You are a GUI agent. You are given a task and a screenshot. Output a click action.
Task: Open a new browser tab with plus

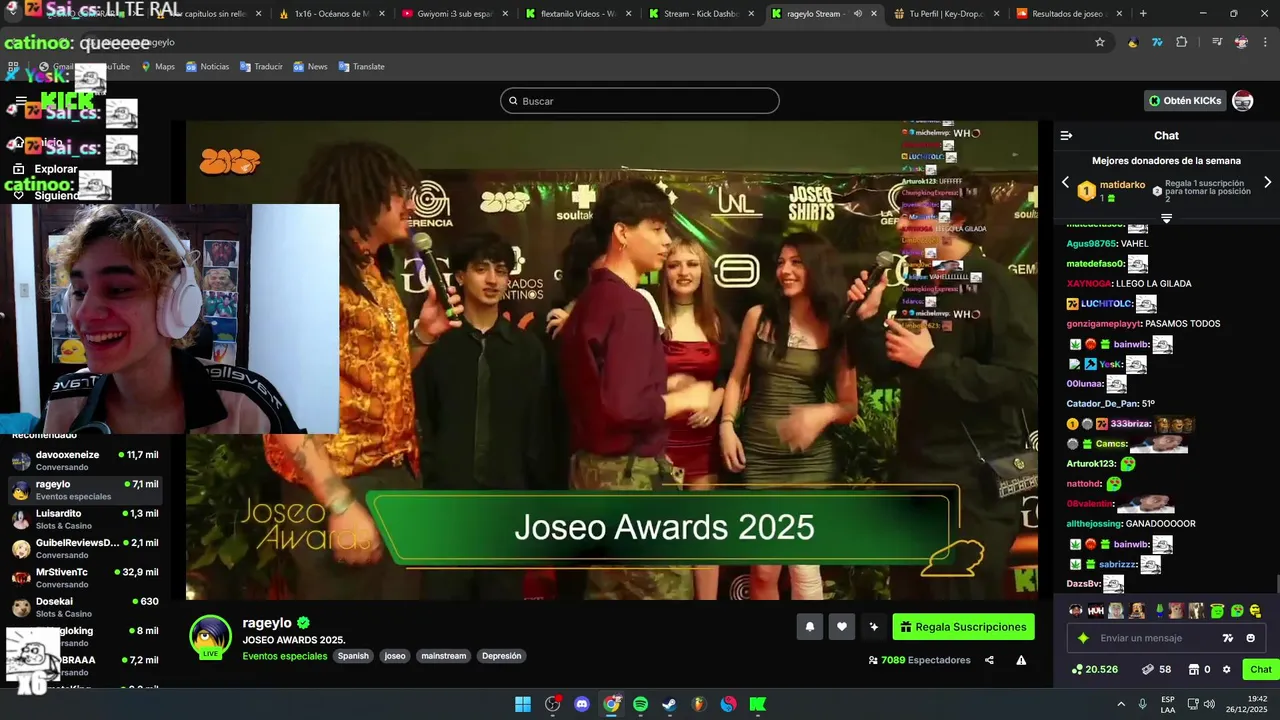pos(1143,14)
